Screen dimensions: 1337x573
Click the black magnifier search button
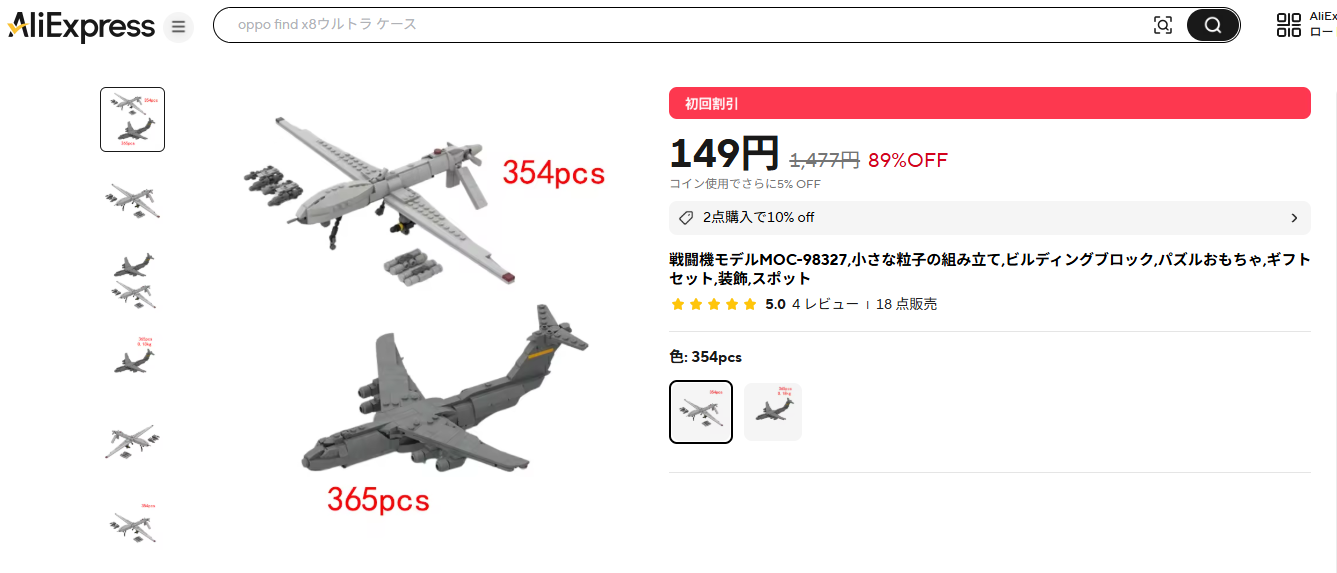(1213, 25)
